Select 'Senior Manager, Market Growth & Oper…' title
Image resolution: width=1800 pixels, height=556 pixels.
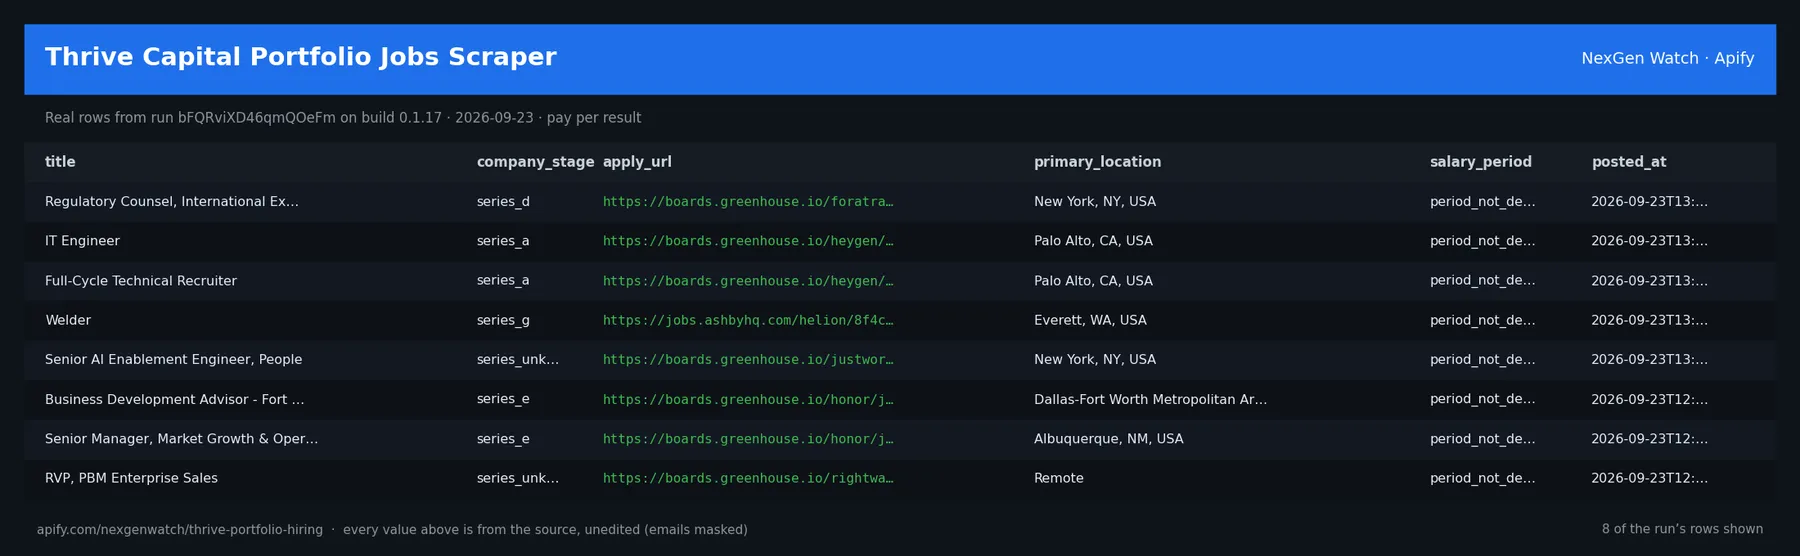[181, 439]
